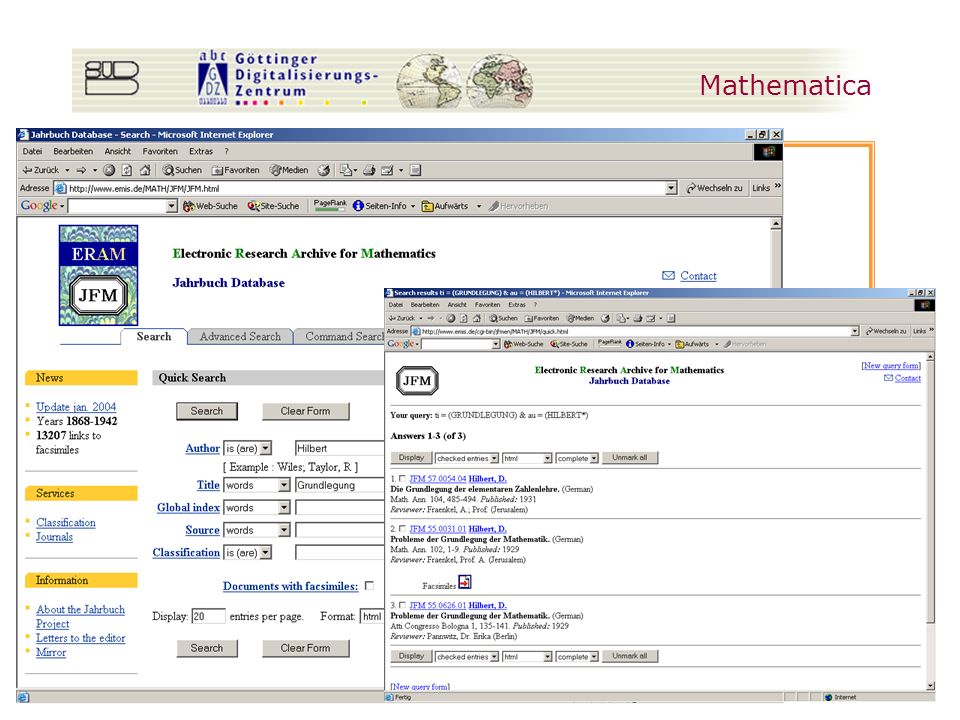The image size is (960, 720).
Task: Click Google Site-Suche in the Jahrbuch Database window
Action: (x=274, y=206)
